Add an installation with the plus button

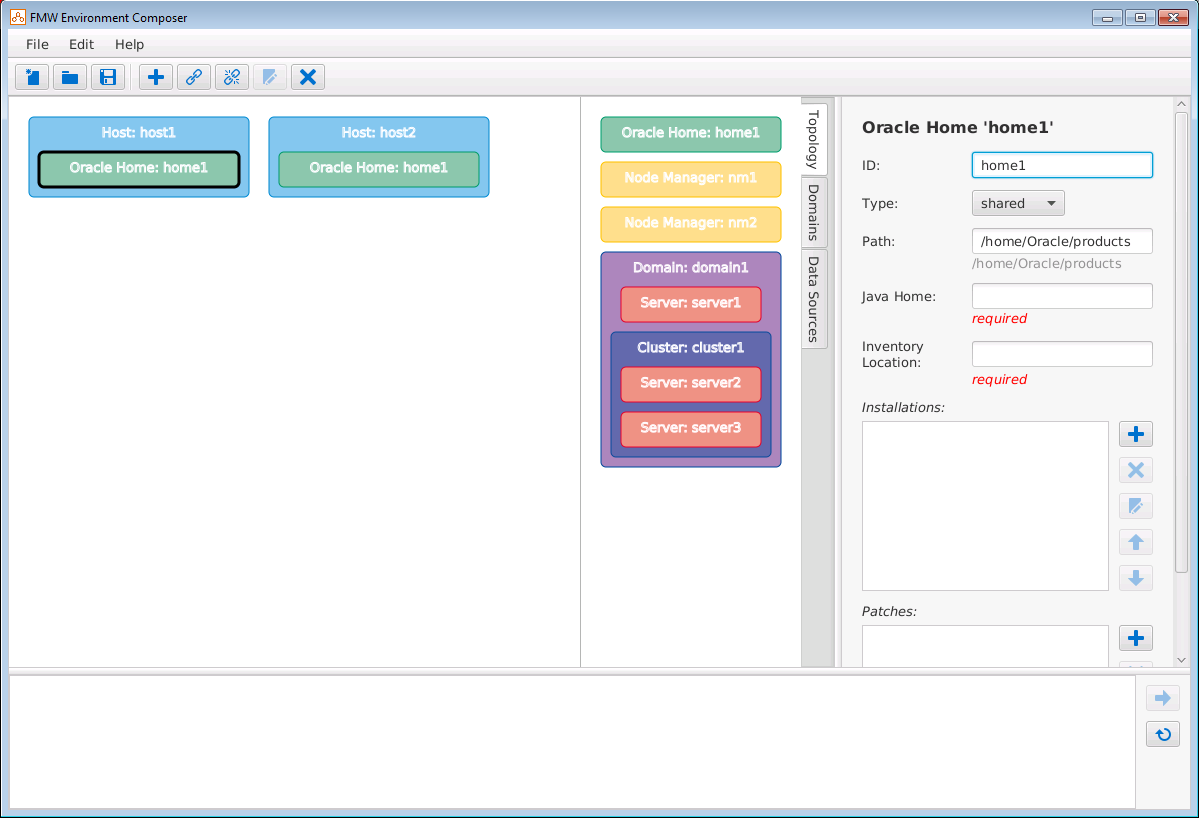[x=1136, y=434]
